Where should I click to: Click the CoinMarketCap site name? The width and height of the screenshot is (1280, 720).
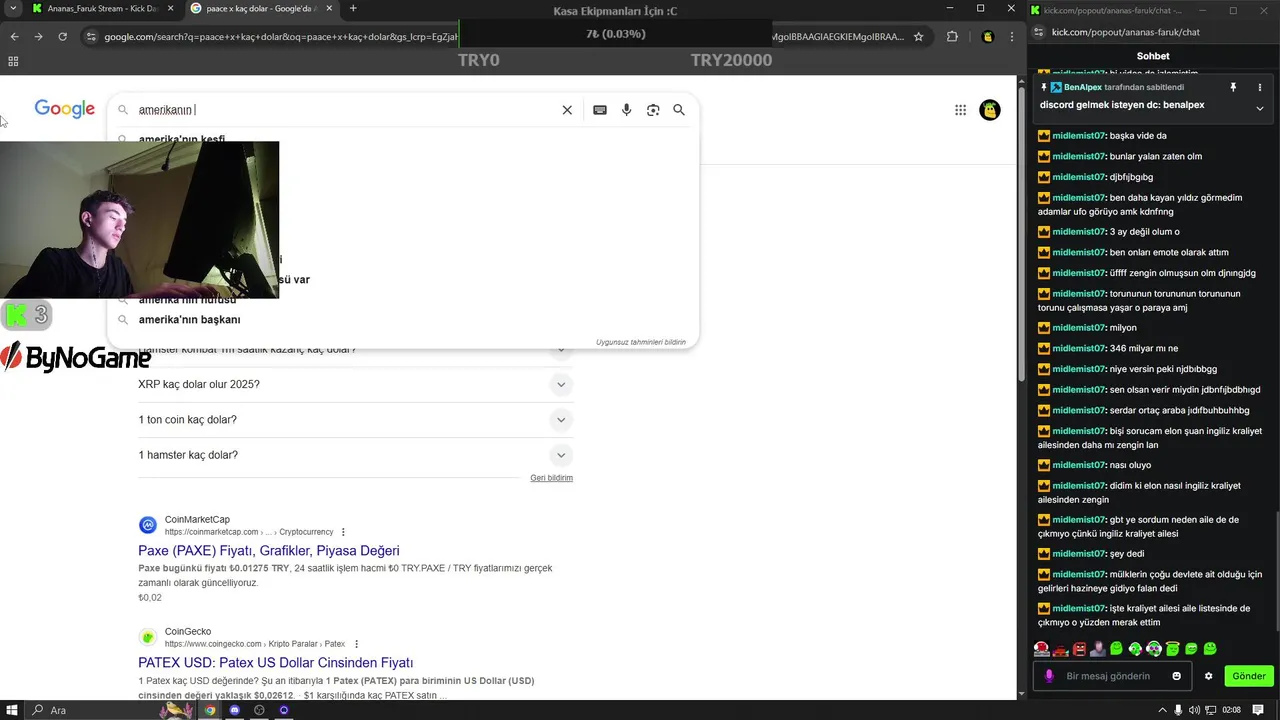pyautogui.click(x=197, y=520)
